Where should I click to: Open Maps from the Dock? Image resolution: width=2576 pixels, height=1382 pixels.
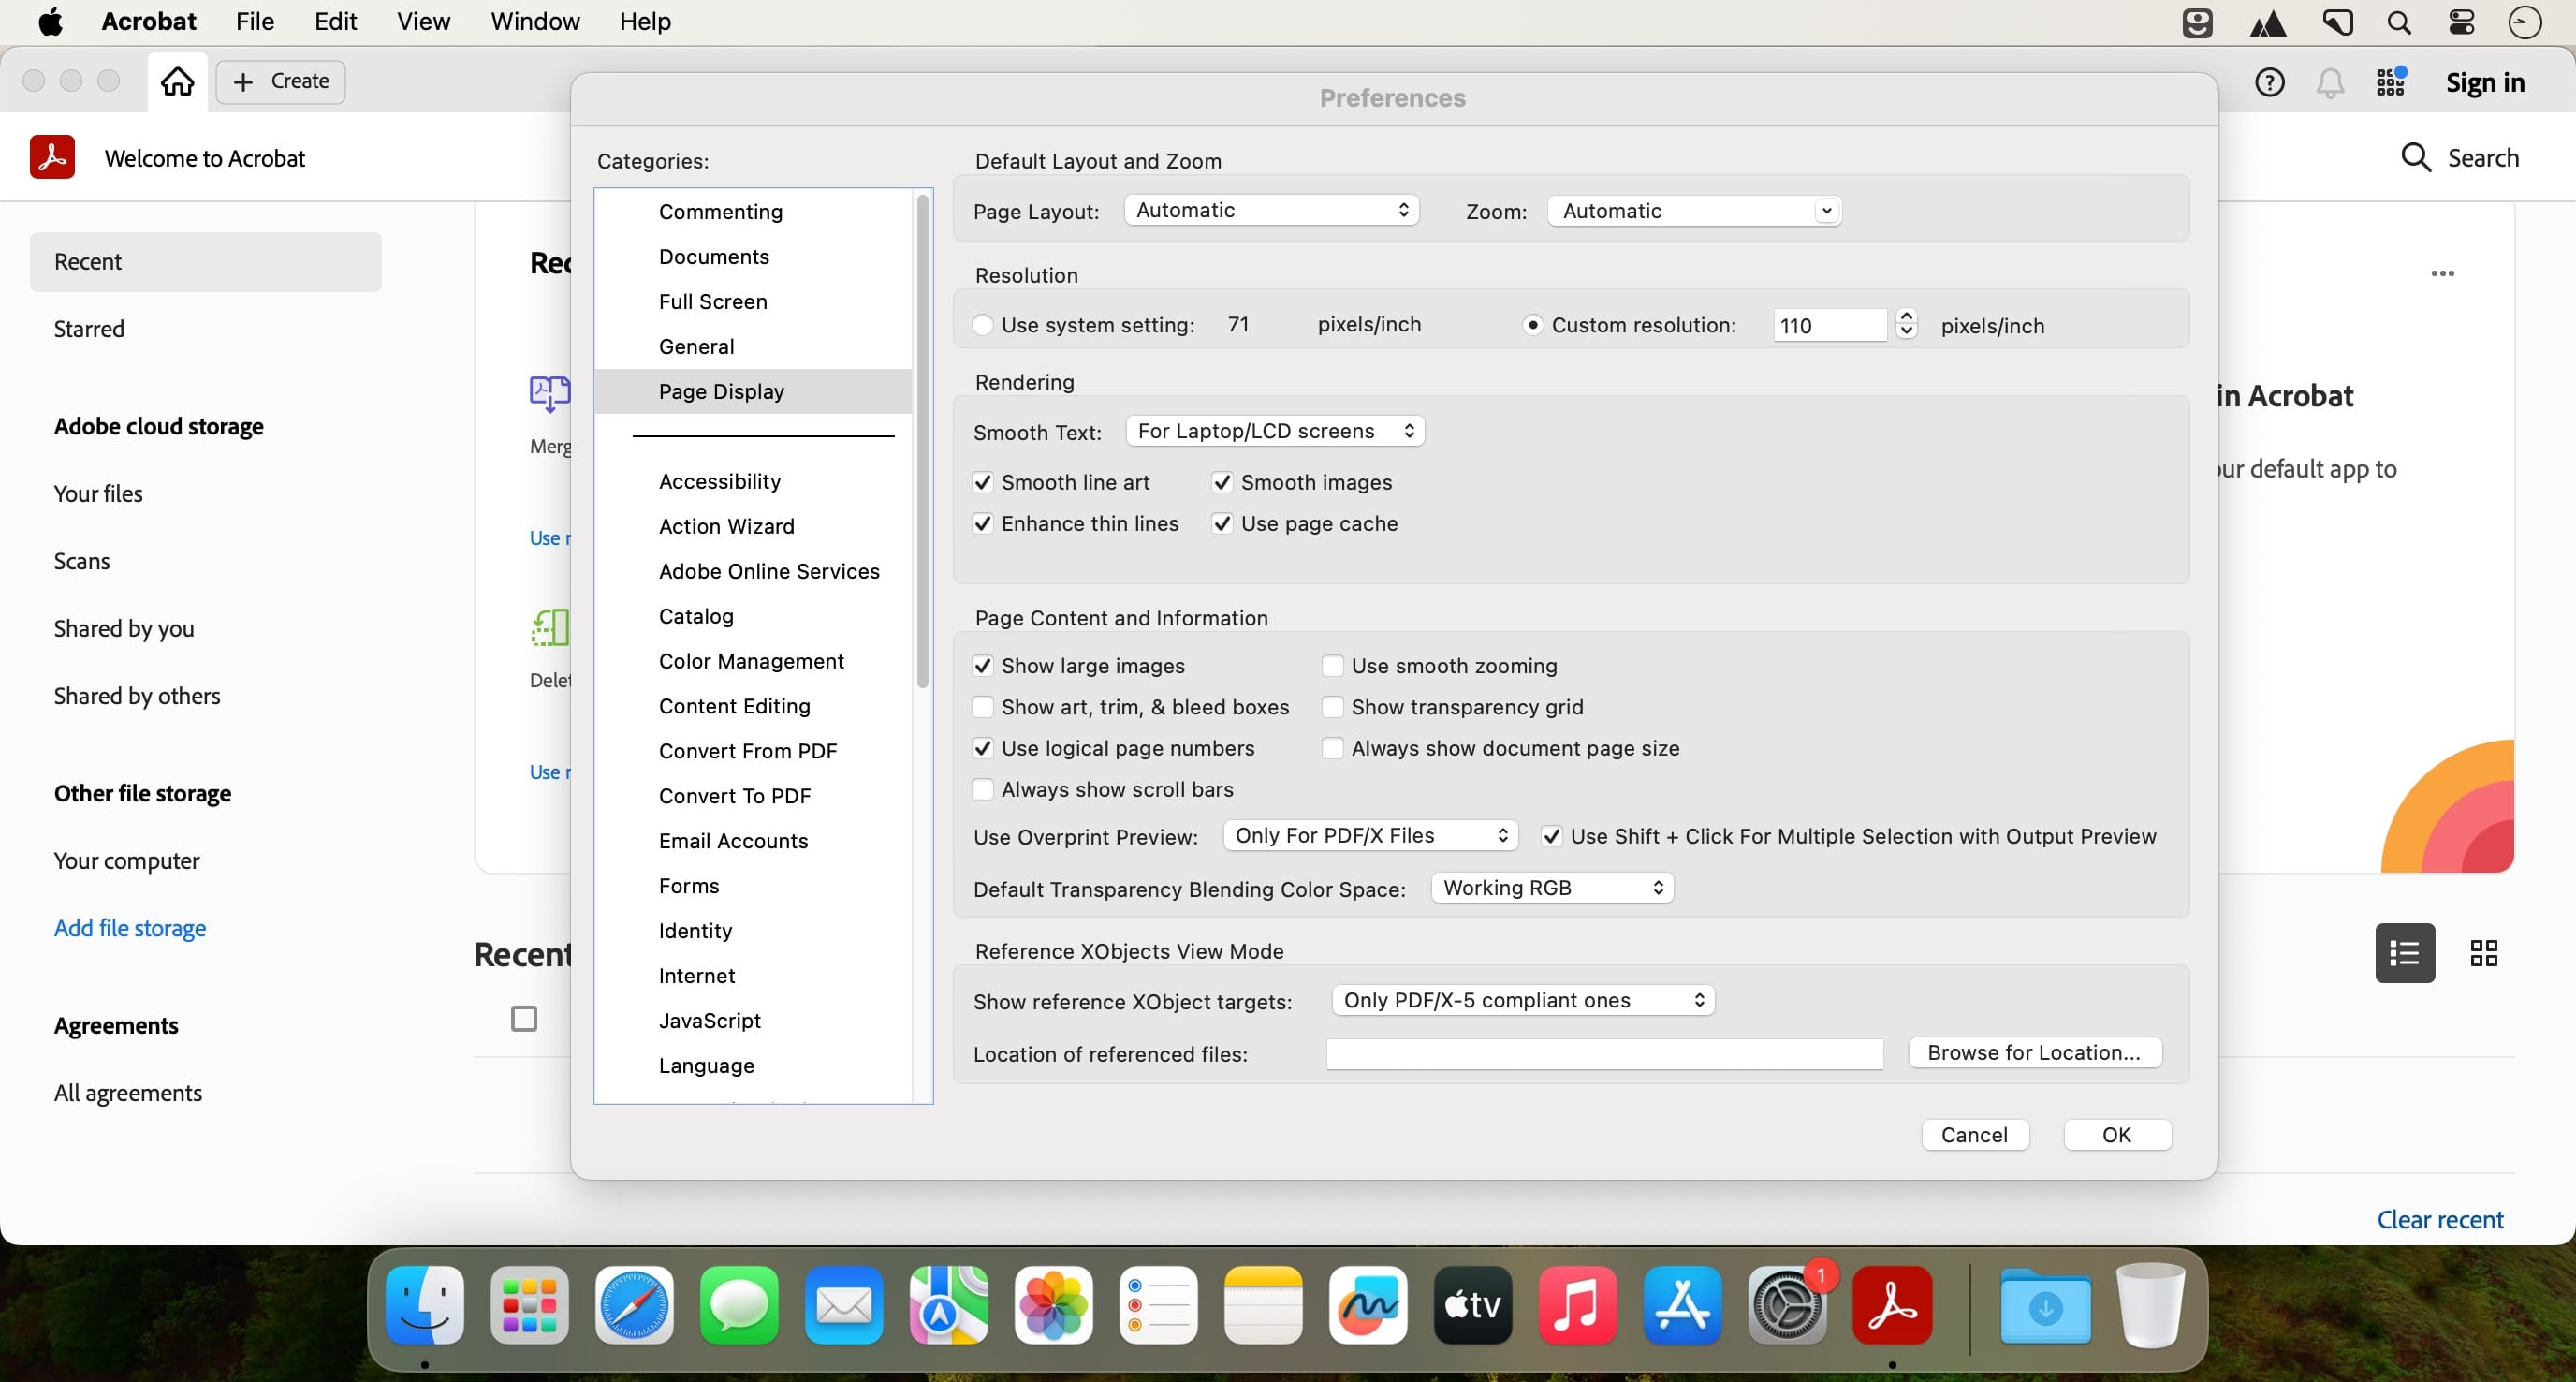(x=948, y=1305)
